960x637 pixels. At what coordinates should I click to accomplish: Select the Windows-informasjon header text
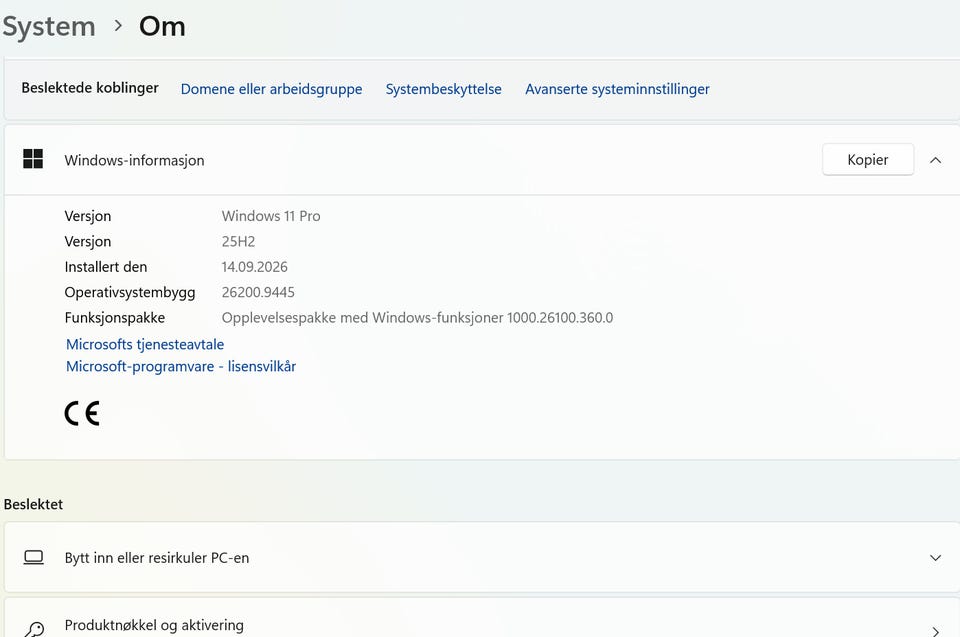(x=135, y=160)
